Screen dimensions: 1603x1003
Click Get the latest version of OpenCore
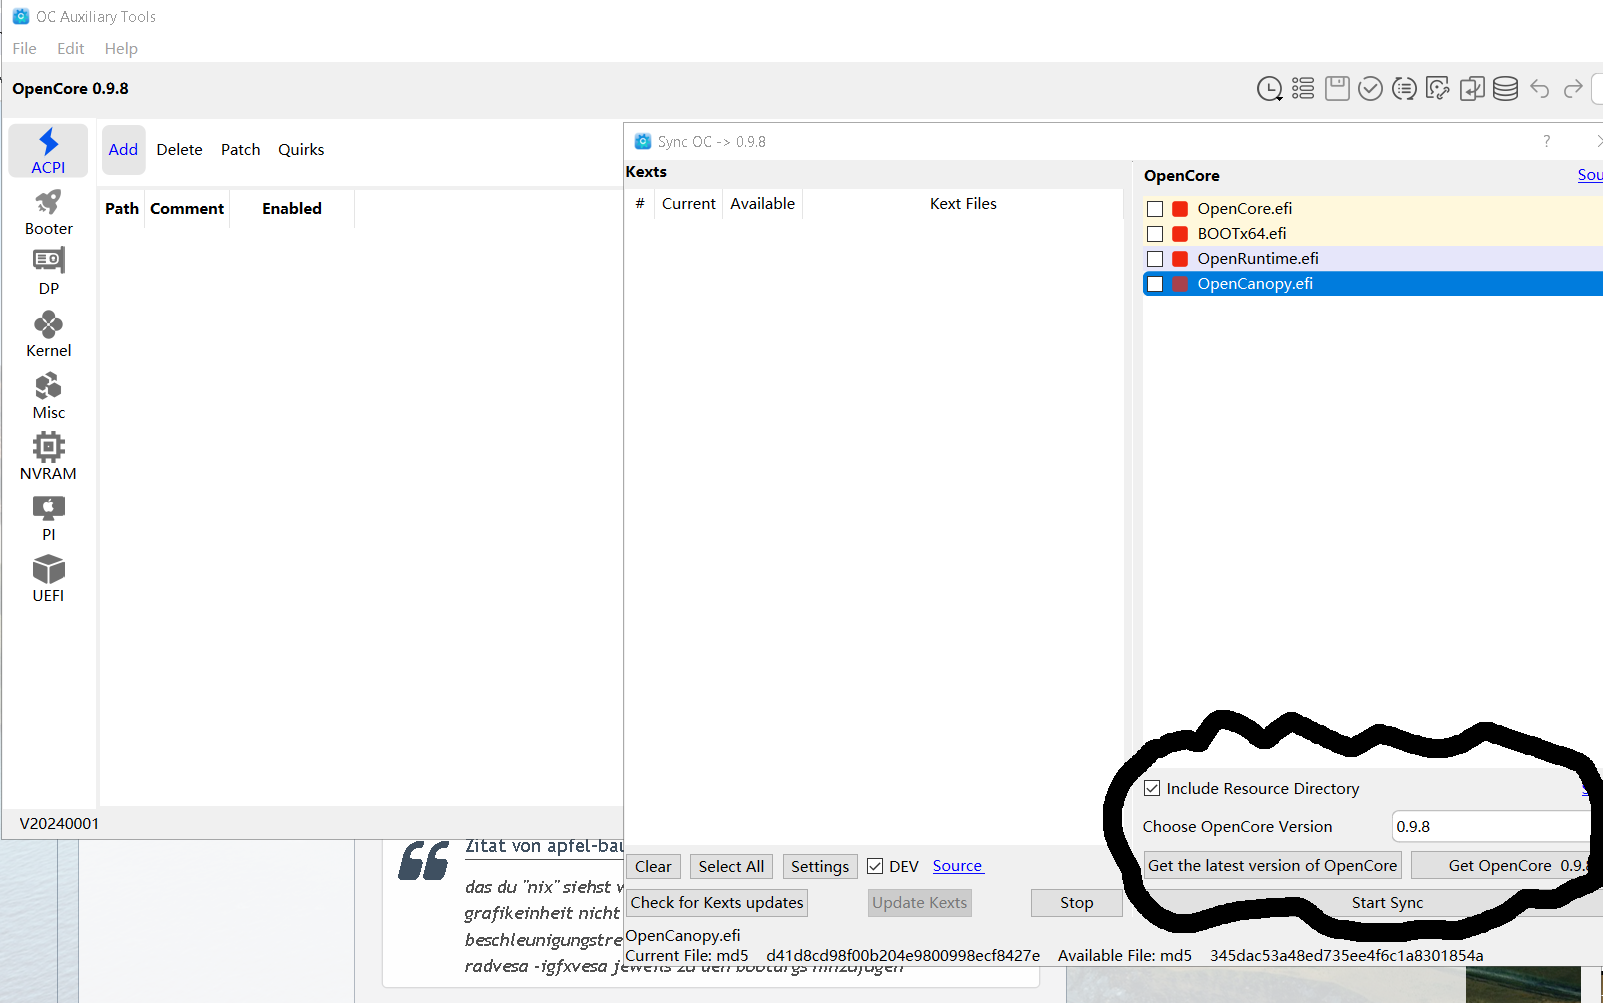tap(1272, 865)
